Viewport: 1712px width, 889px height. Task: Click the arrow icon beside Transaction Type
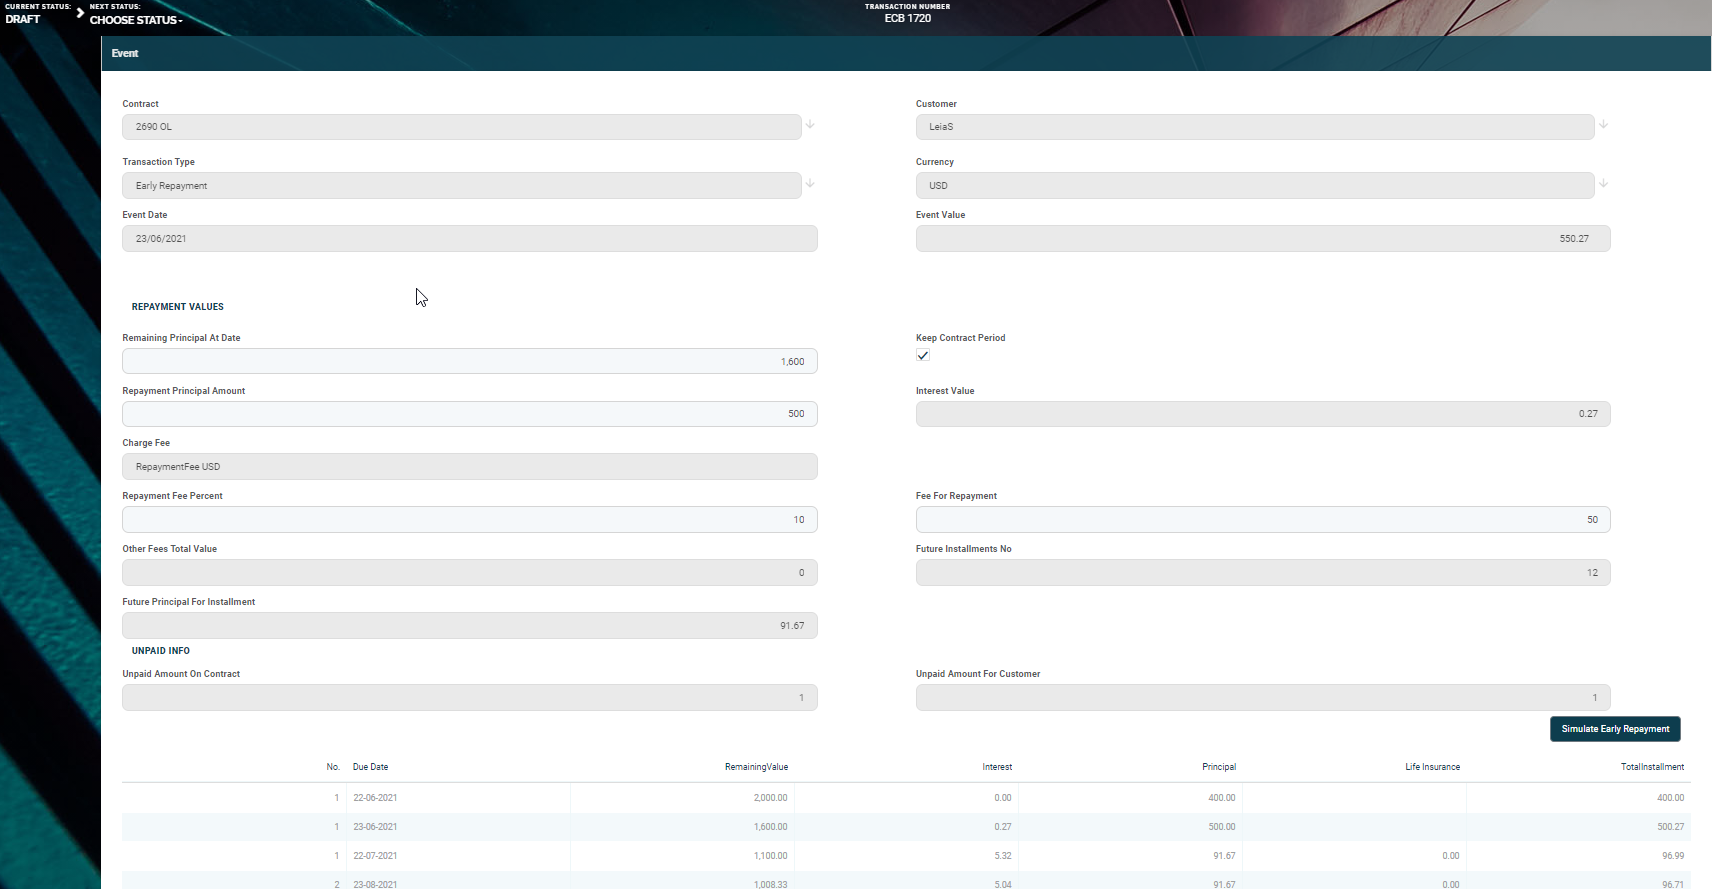click(810, 184)
